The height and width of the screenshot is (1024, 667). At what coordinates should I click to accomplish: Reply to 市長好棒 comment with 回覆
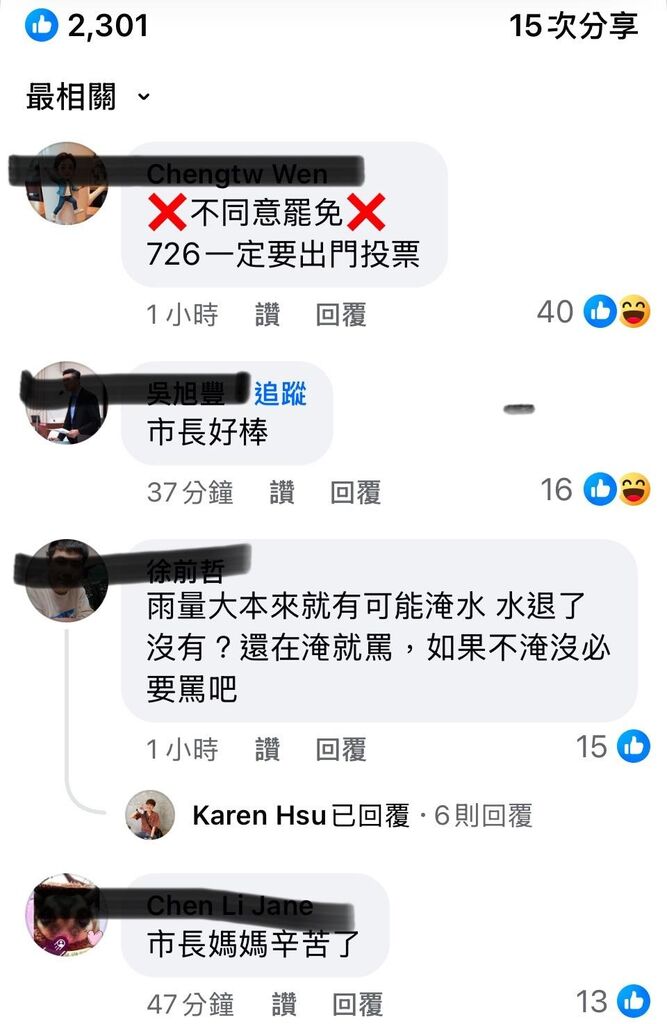pyautogui.click(x=355, y=492)
